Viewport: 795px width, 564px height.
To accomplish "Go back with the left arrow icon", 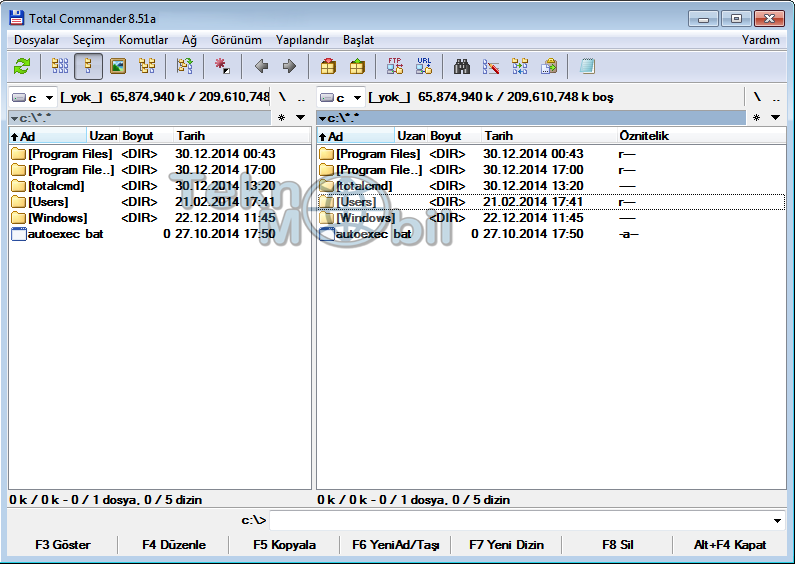I will tap(261, 66).
